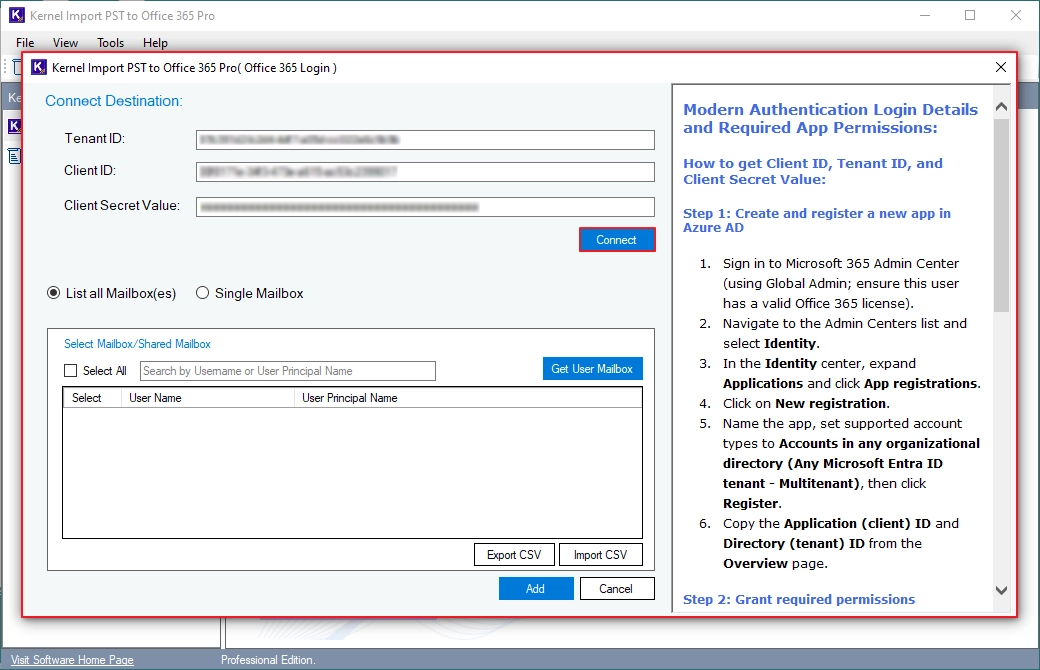The height and width of the screenshot is (670, 1040).
Task: Click the scroll up arrow in help panel
Action: [1002, 107]
